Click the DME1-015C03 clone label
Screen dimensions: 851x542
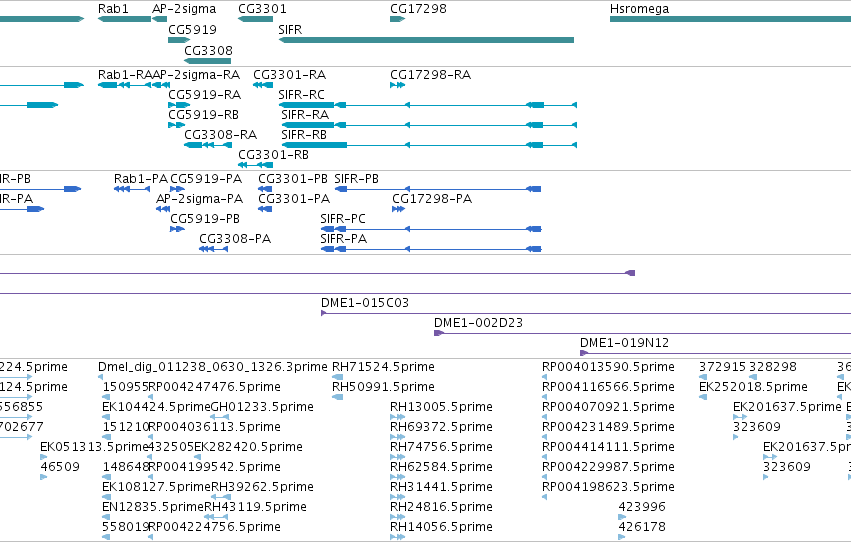click(365, 303)
